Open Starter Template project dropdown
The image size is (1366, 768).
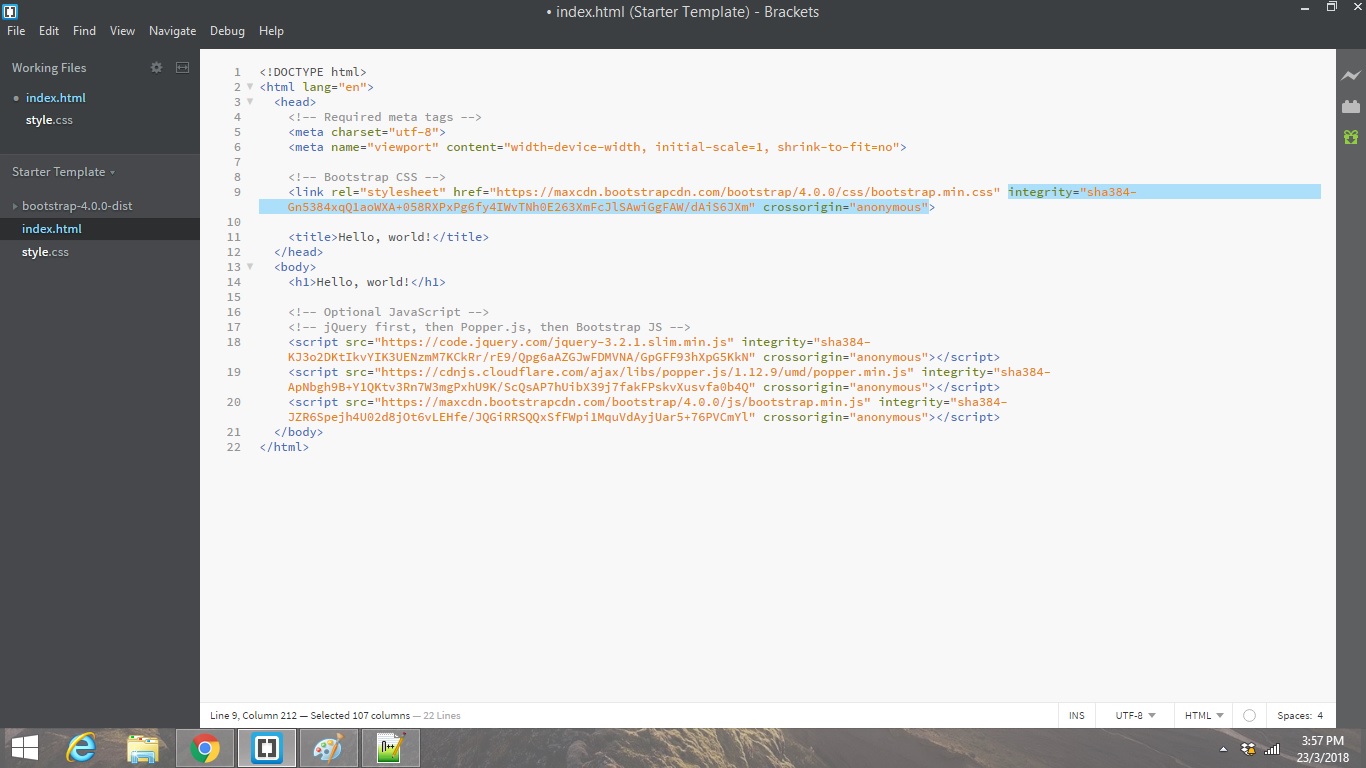tap(64, 172)
